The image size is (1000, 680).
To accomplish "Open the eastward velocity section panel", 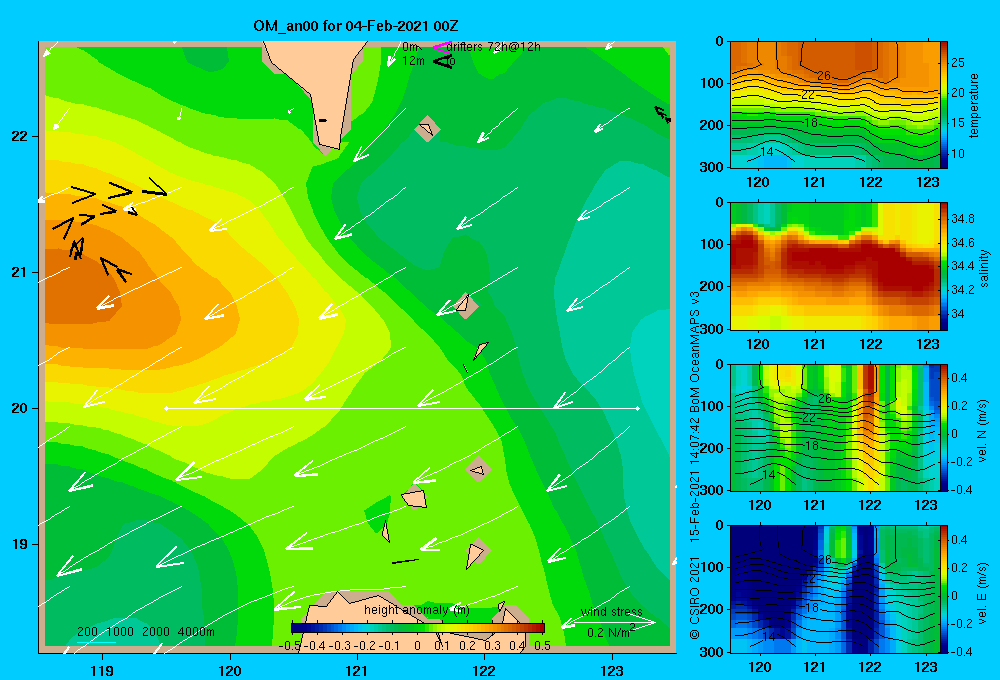I will pyautogui.click(x=835, y=589).
